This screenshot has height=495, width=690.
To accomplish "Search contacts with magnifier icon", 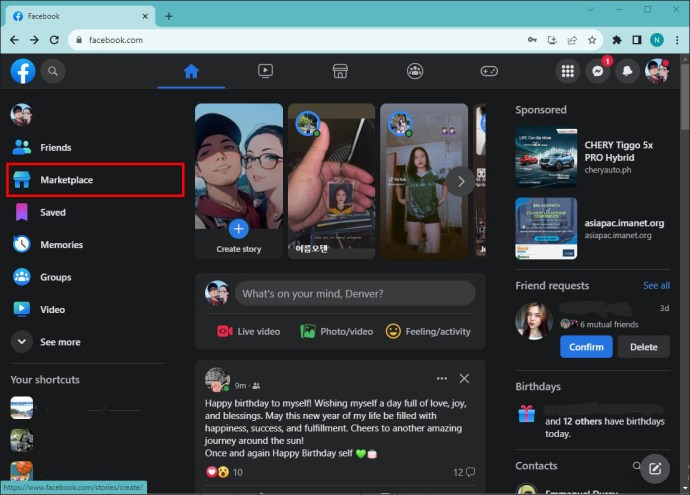I will [636, 466].
